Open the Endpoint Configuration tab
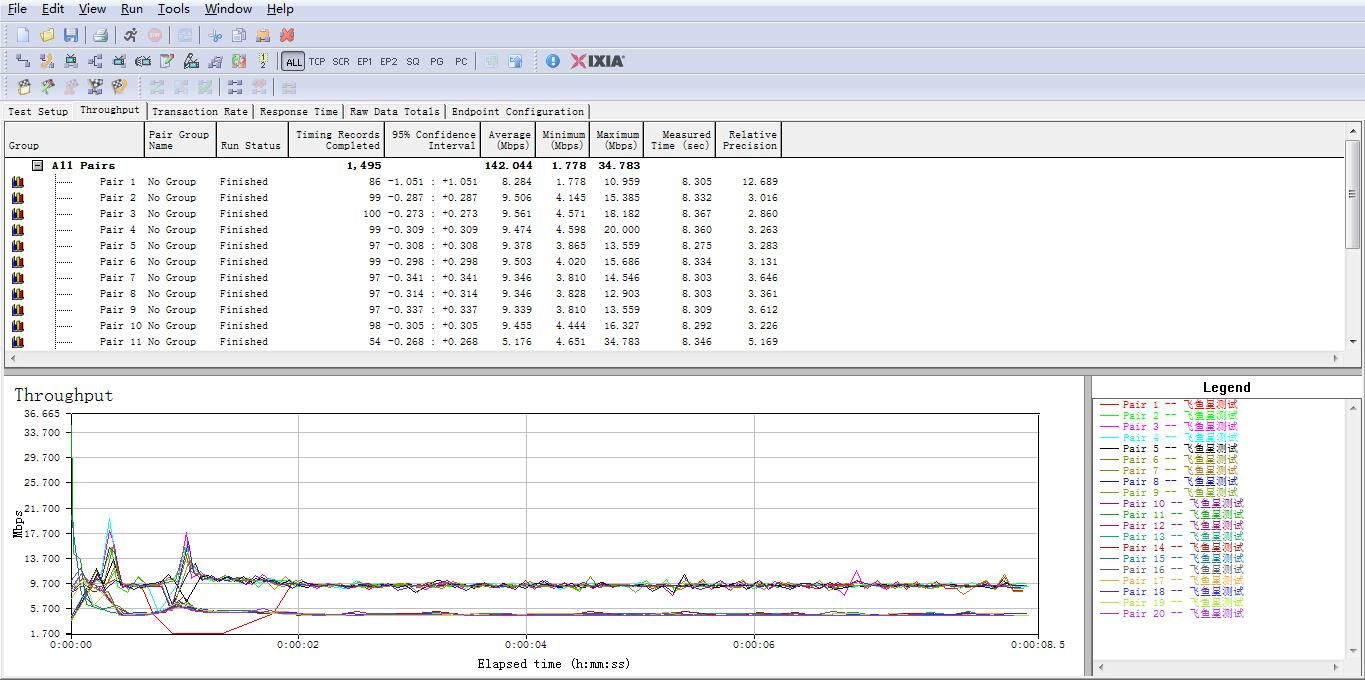This screenshot has width=1365, height=680. click(518, 112)
